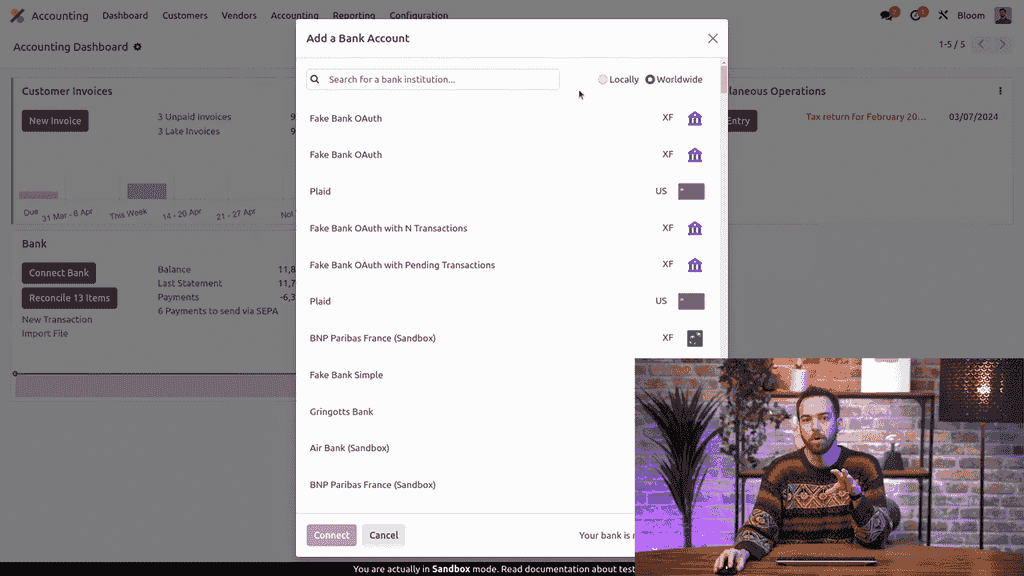
Task: Click the BNP Paribas France logo icon
Action: 695,338
